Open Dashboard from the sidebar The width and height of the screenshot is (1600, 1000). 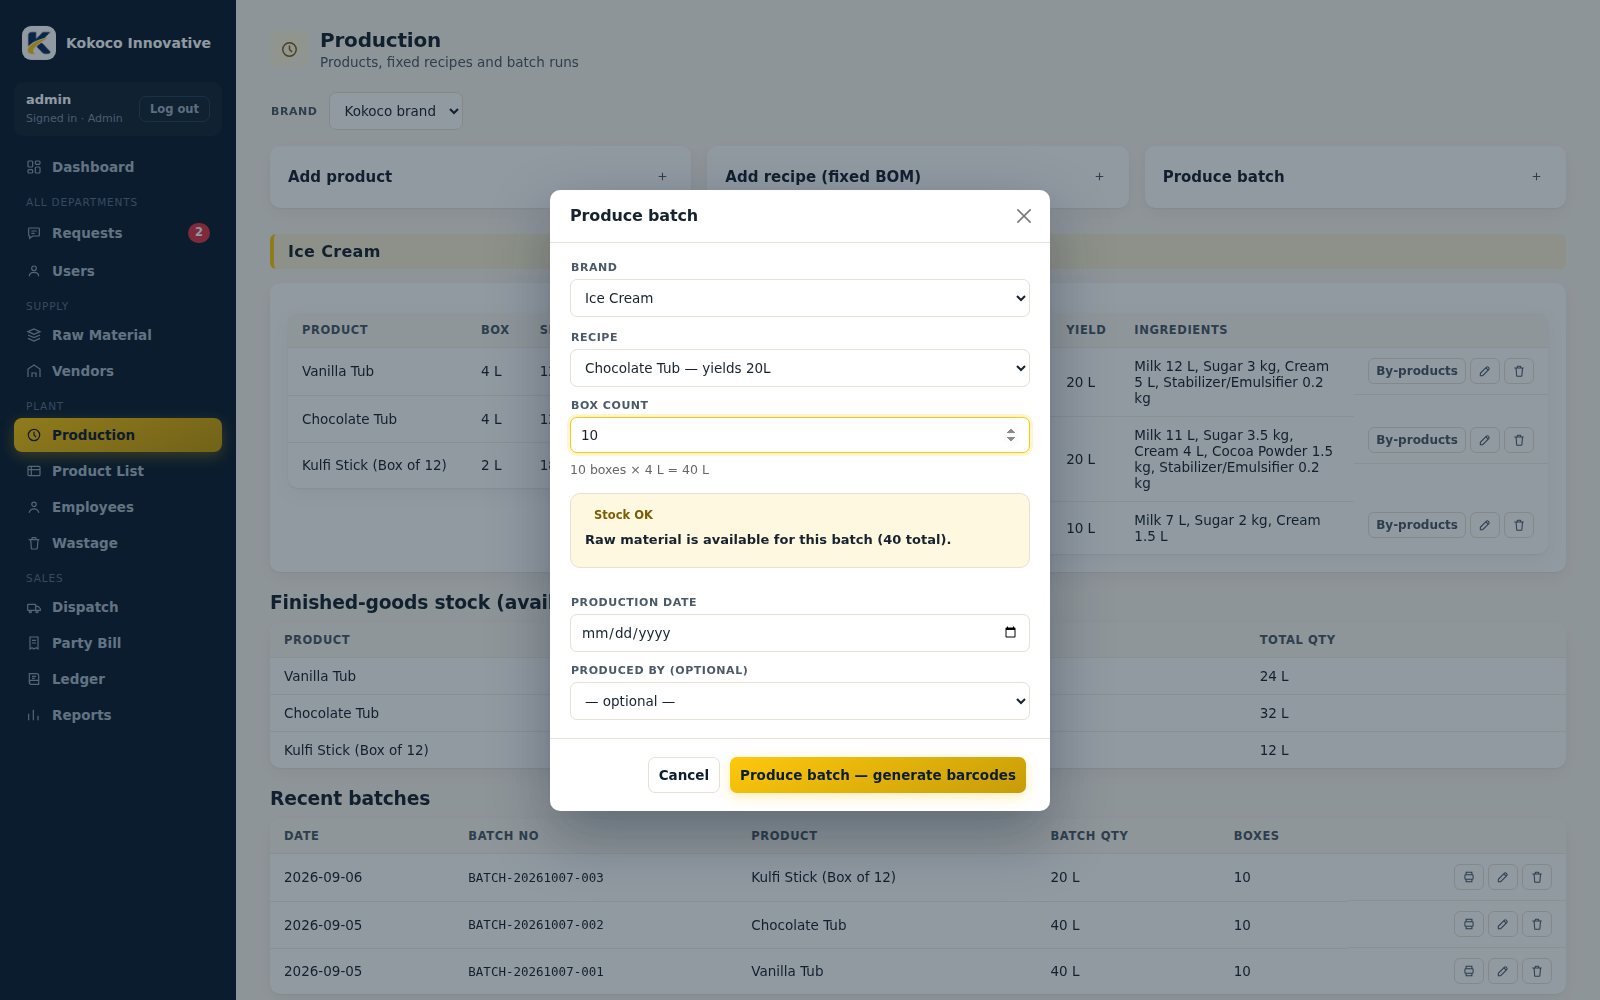pyautogui.click(x=118, y=167)
